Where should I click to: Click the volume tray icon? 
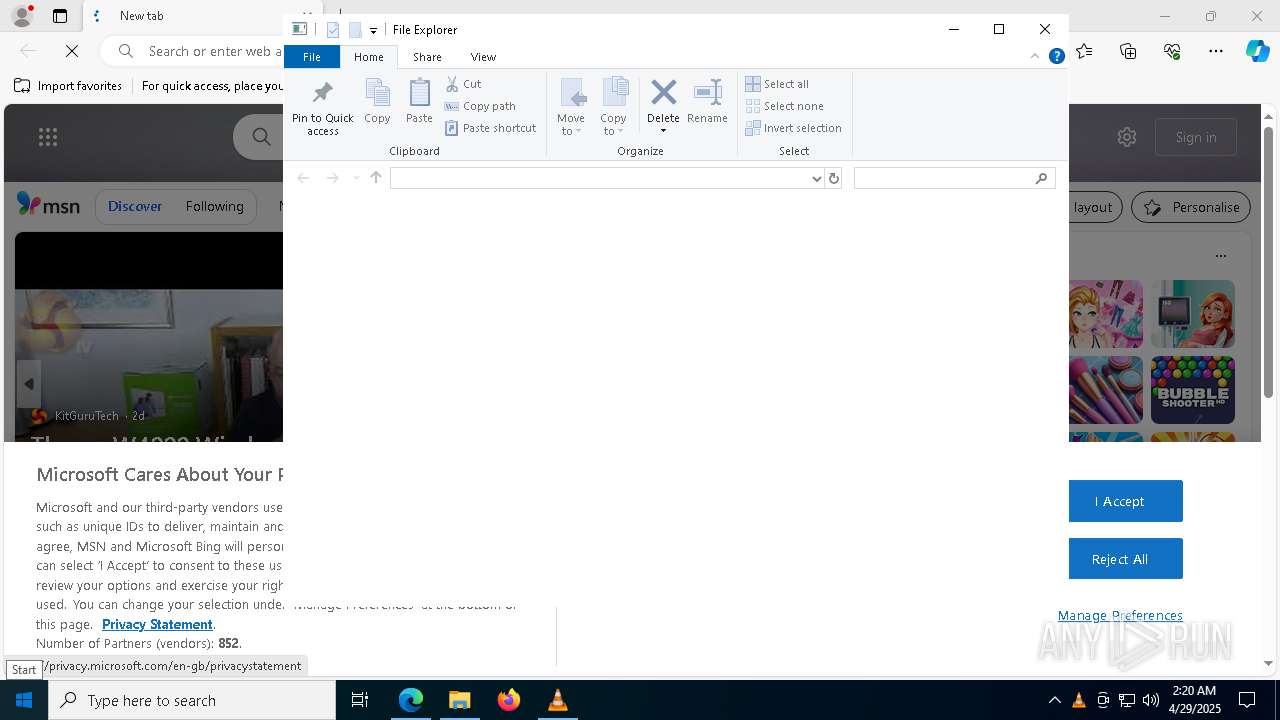[1151, 700]
